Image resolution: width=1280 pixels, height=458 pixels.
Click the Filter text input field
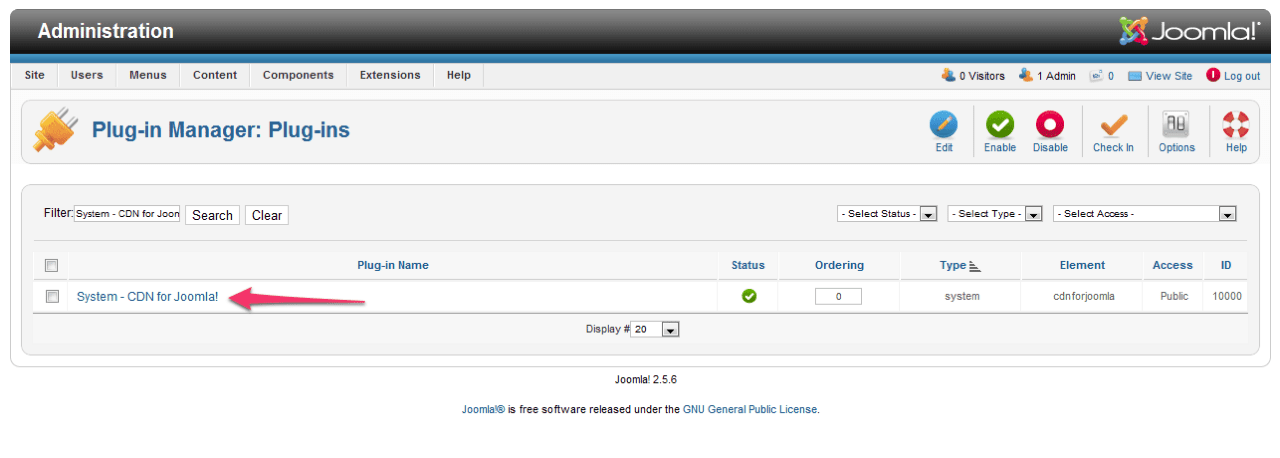click(x=127, y=214)
